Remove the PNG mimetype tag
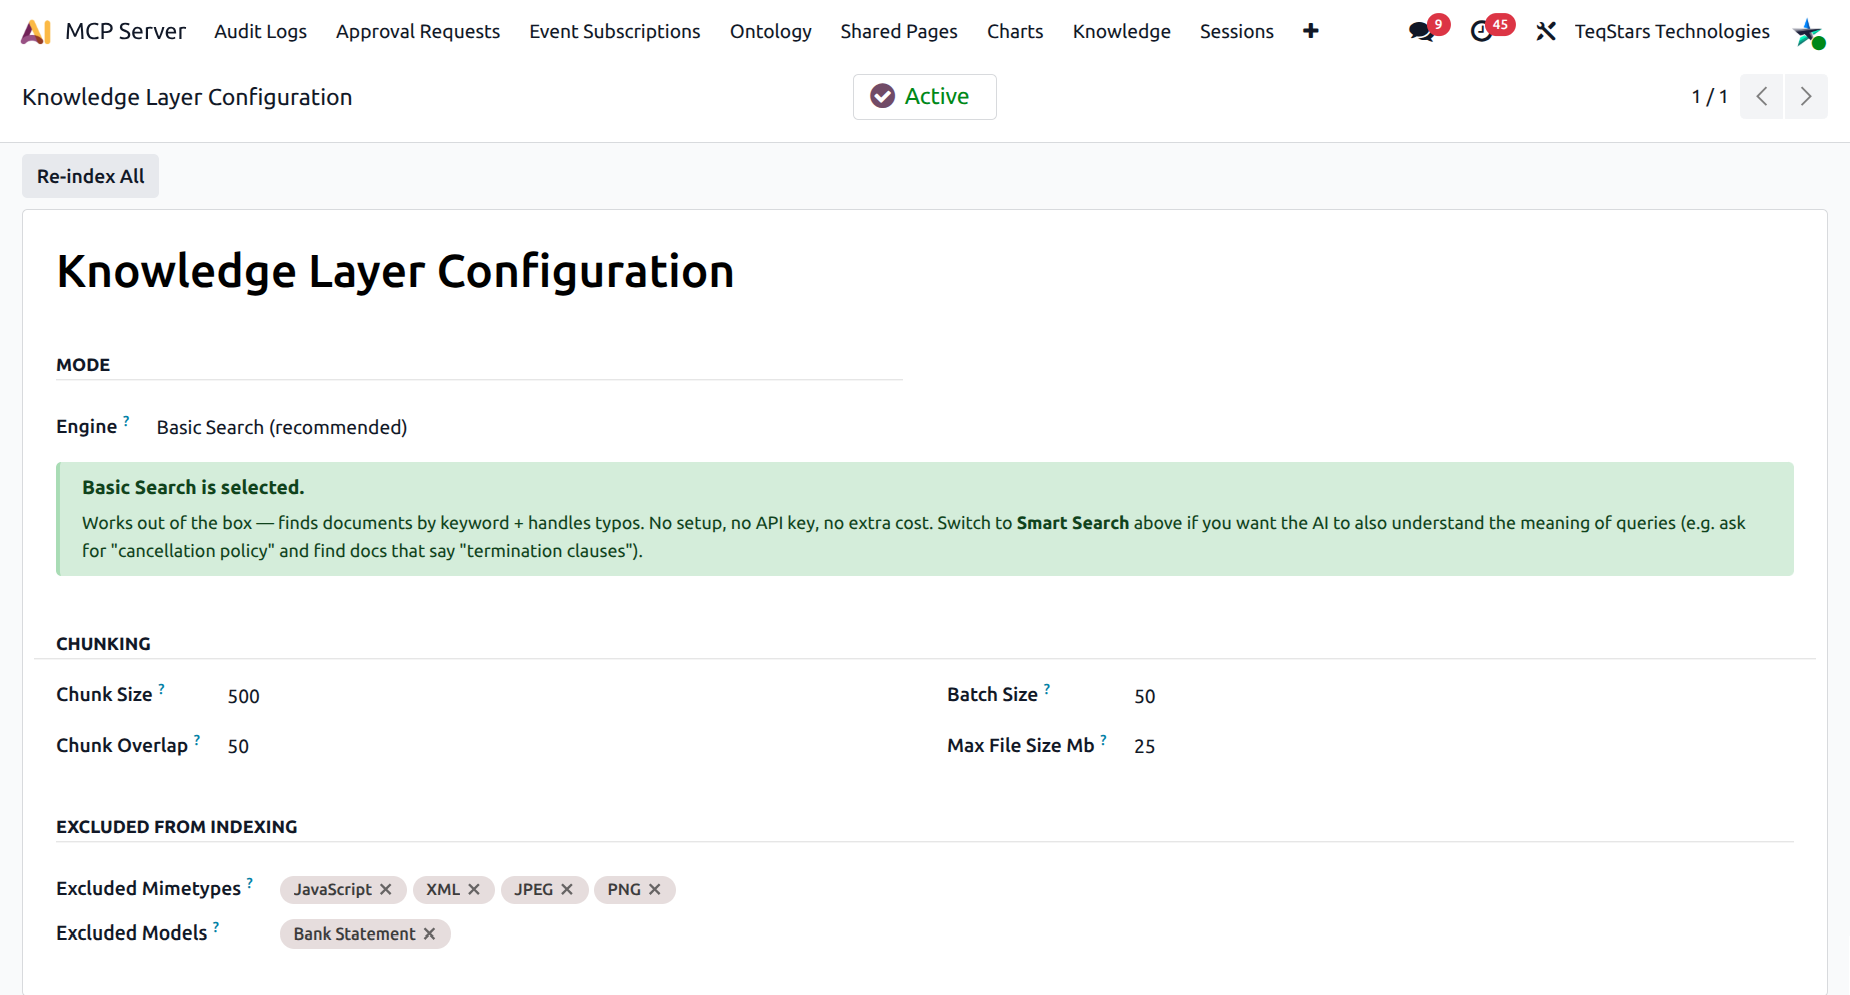Image resolution: width=1850 pixels, height=995 pixels. pyautogui.click(x=655, y=889)
